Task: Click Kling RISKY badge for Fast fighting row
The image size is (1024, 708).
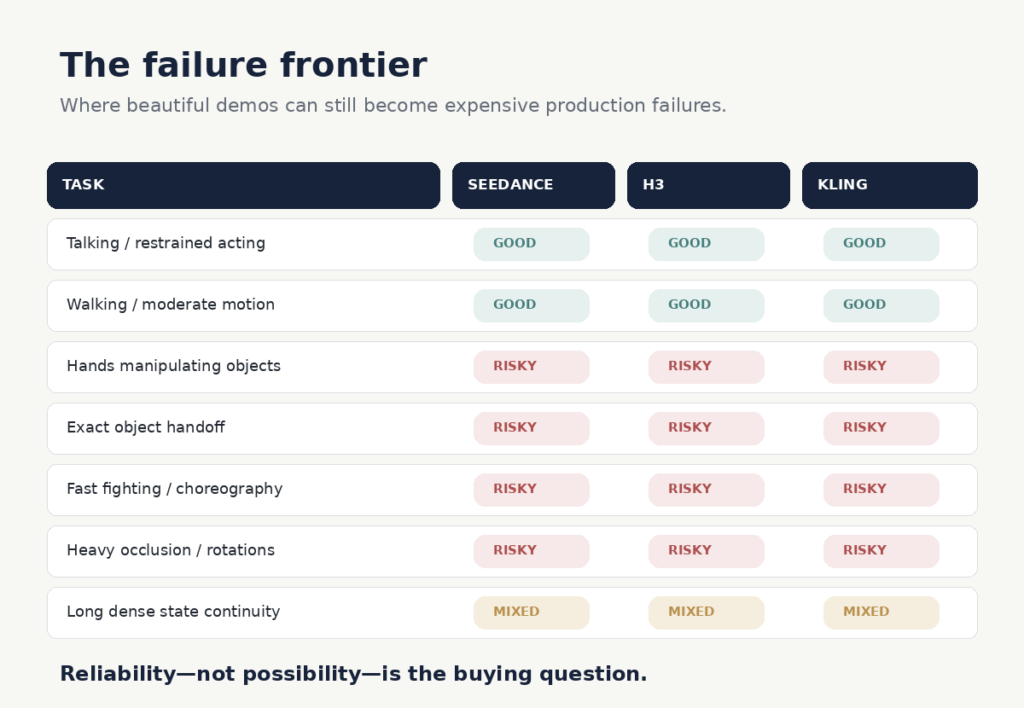Action: point(881,490)
